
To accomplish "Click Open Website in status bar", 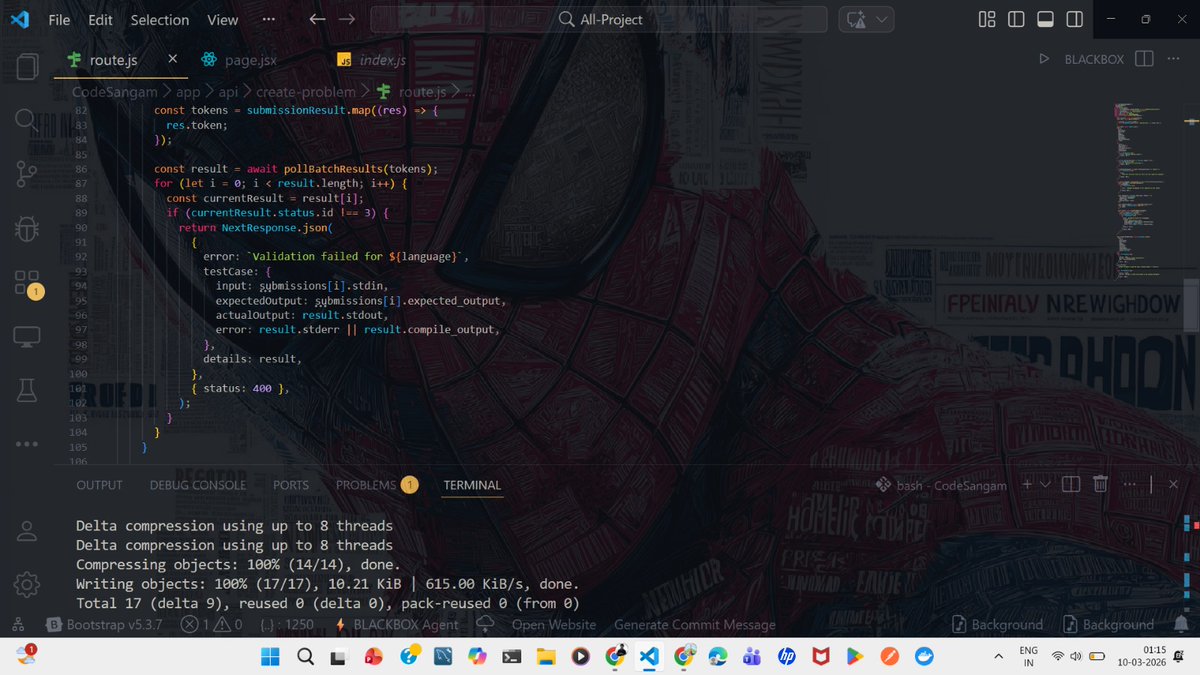I will click(553, 625).
